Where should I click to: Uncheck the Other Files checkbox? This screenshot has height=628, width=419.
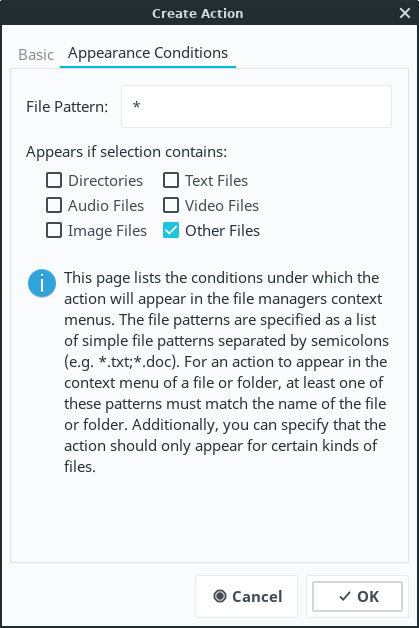(171, 230)
